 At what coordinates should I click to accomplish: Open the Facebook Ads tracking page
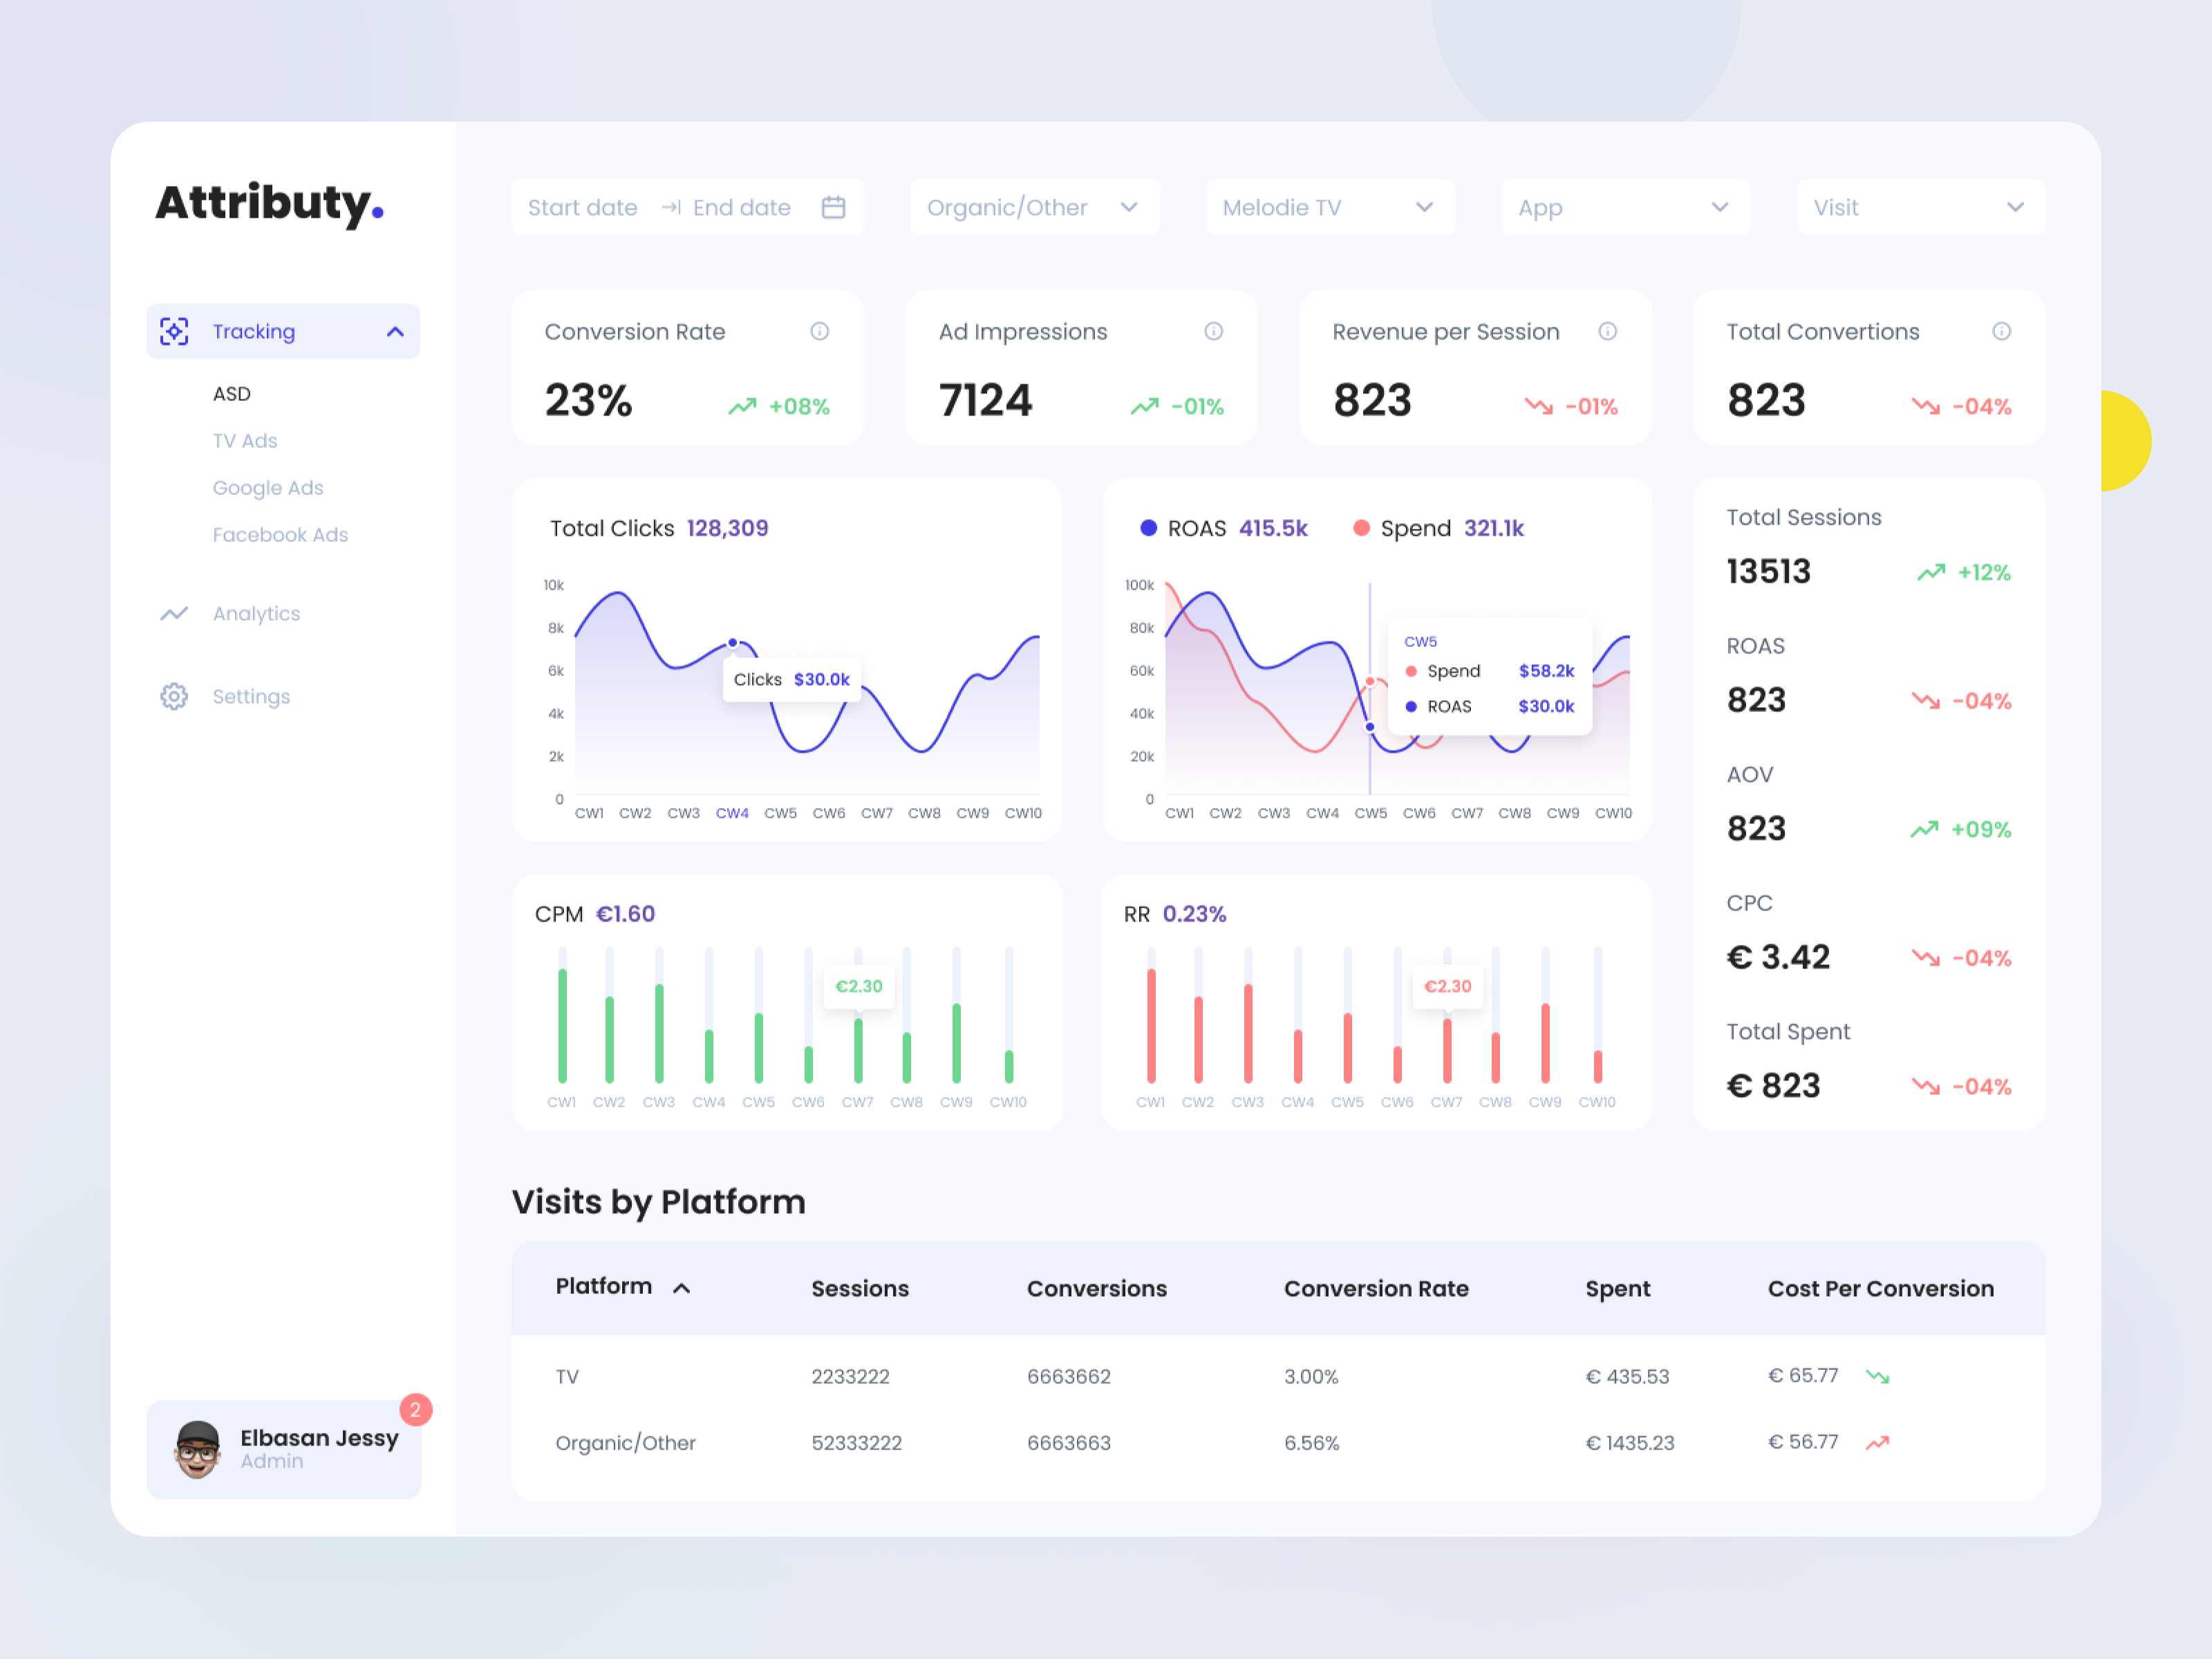[280, 534]
